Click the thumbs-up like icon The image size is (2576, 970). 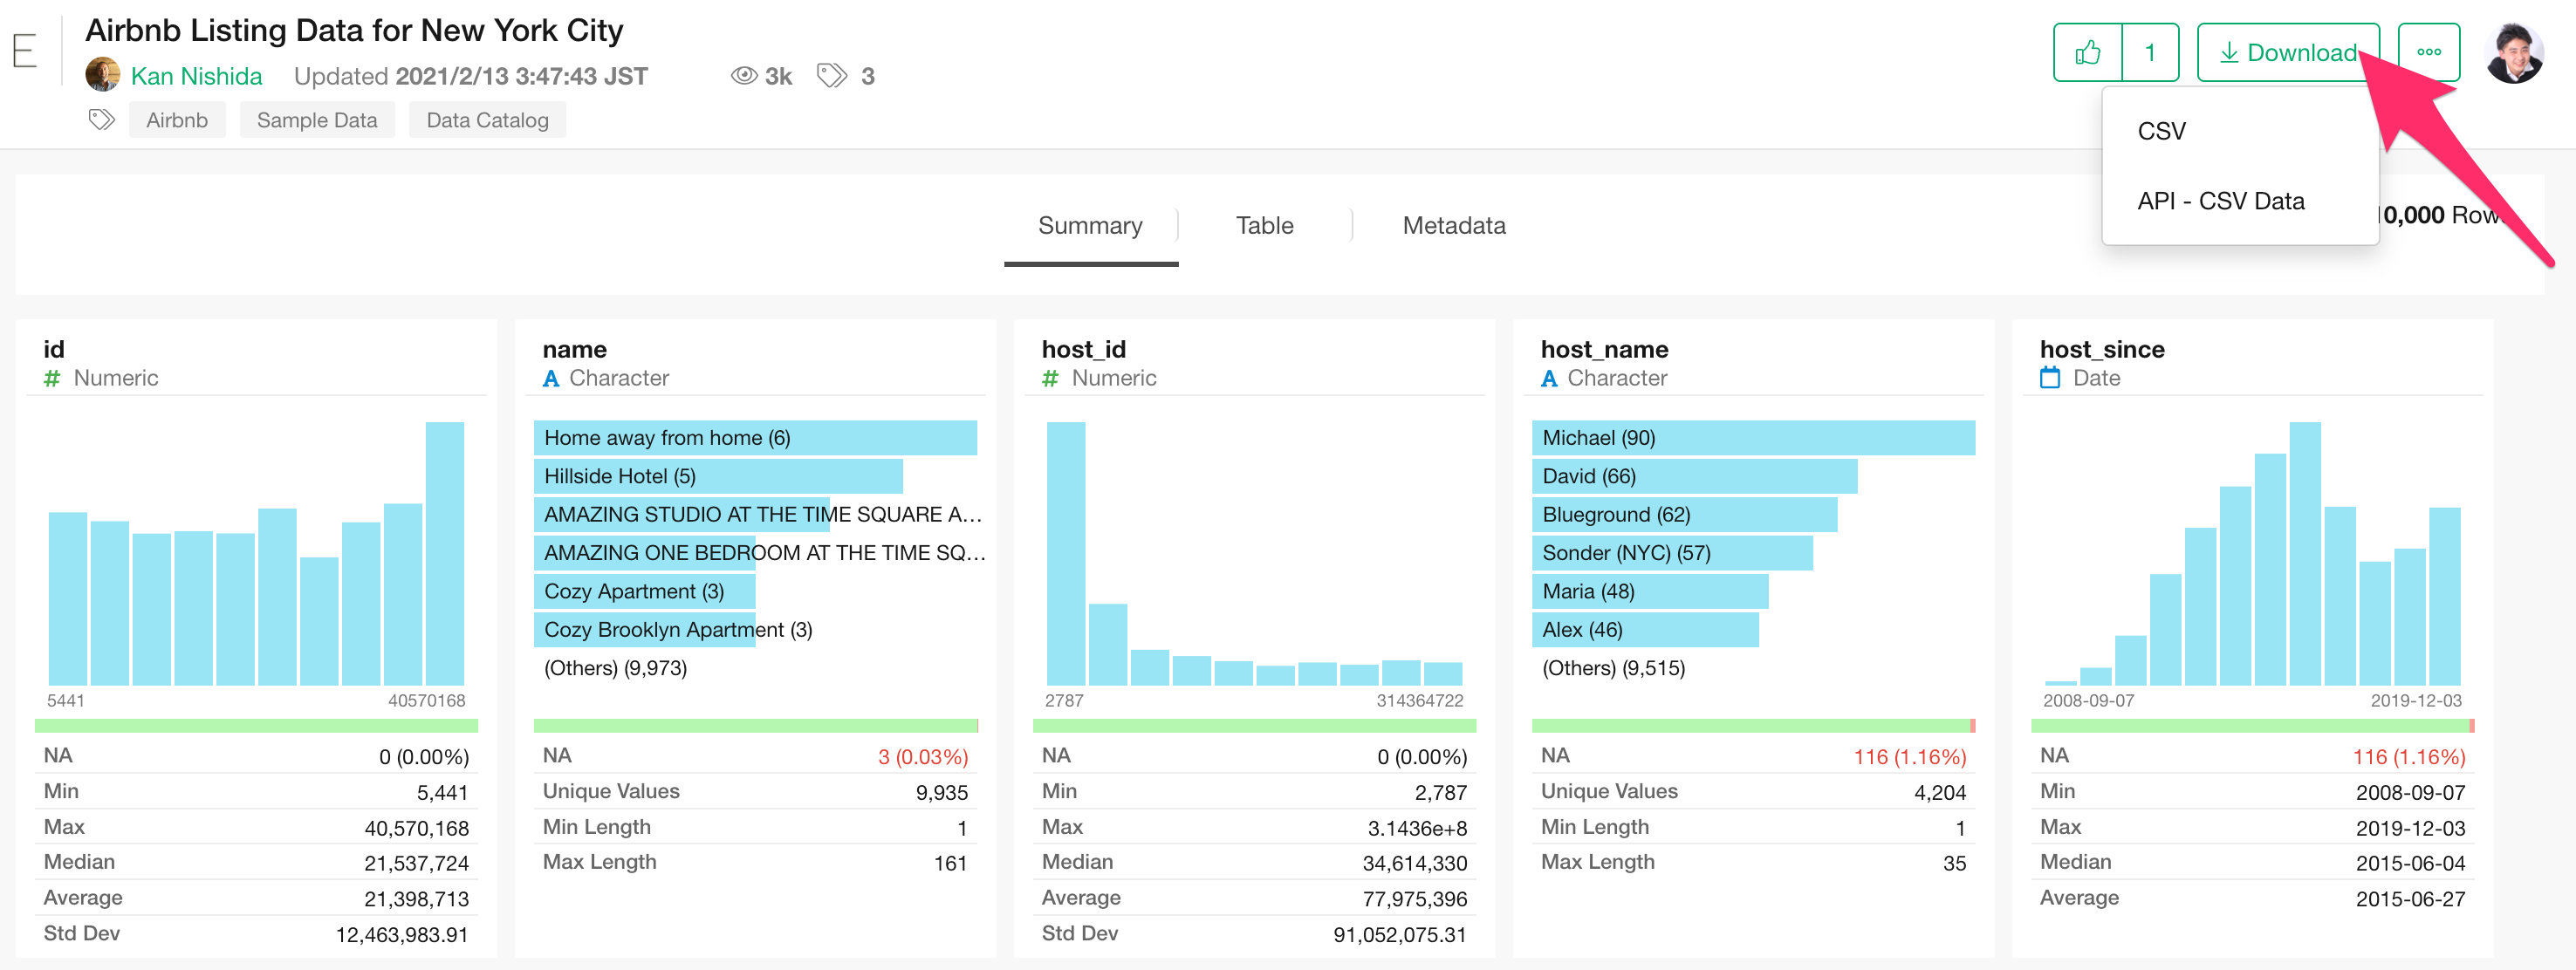[2087, 52]
